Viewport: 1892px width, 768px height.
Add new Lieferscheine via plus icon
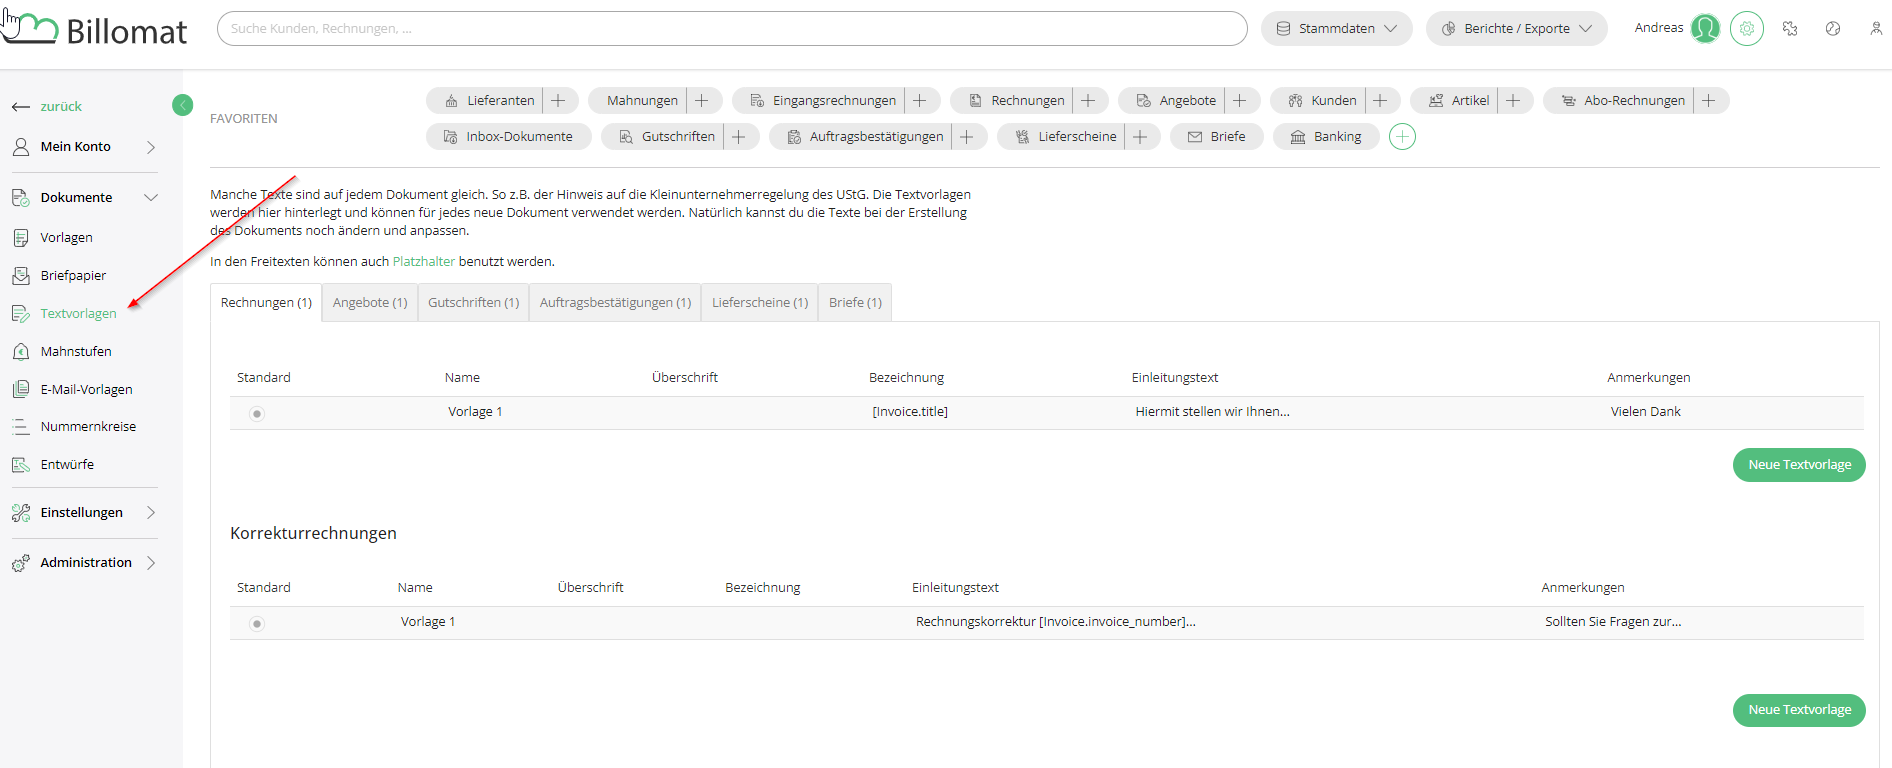click(x=1140, y=137)
